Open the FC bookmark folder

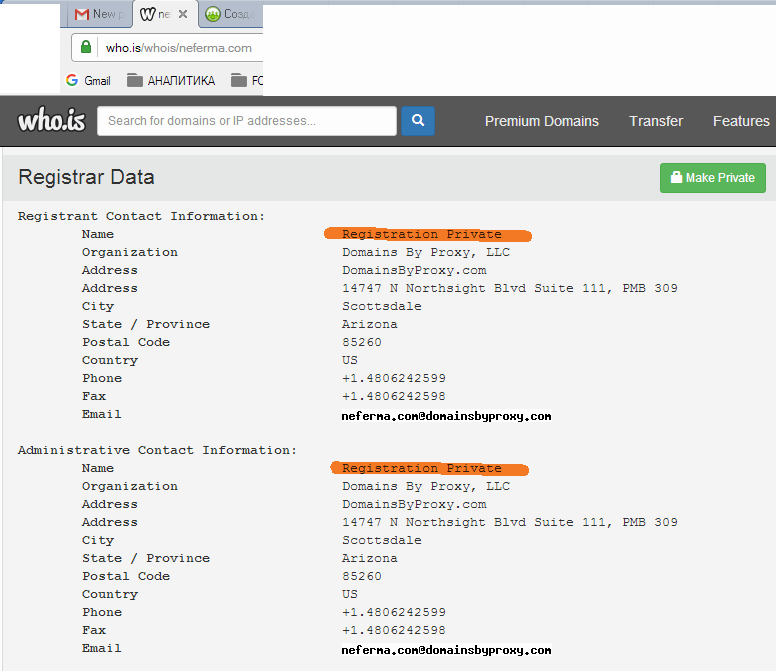[247, 81]
